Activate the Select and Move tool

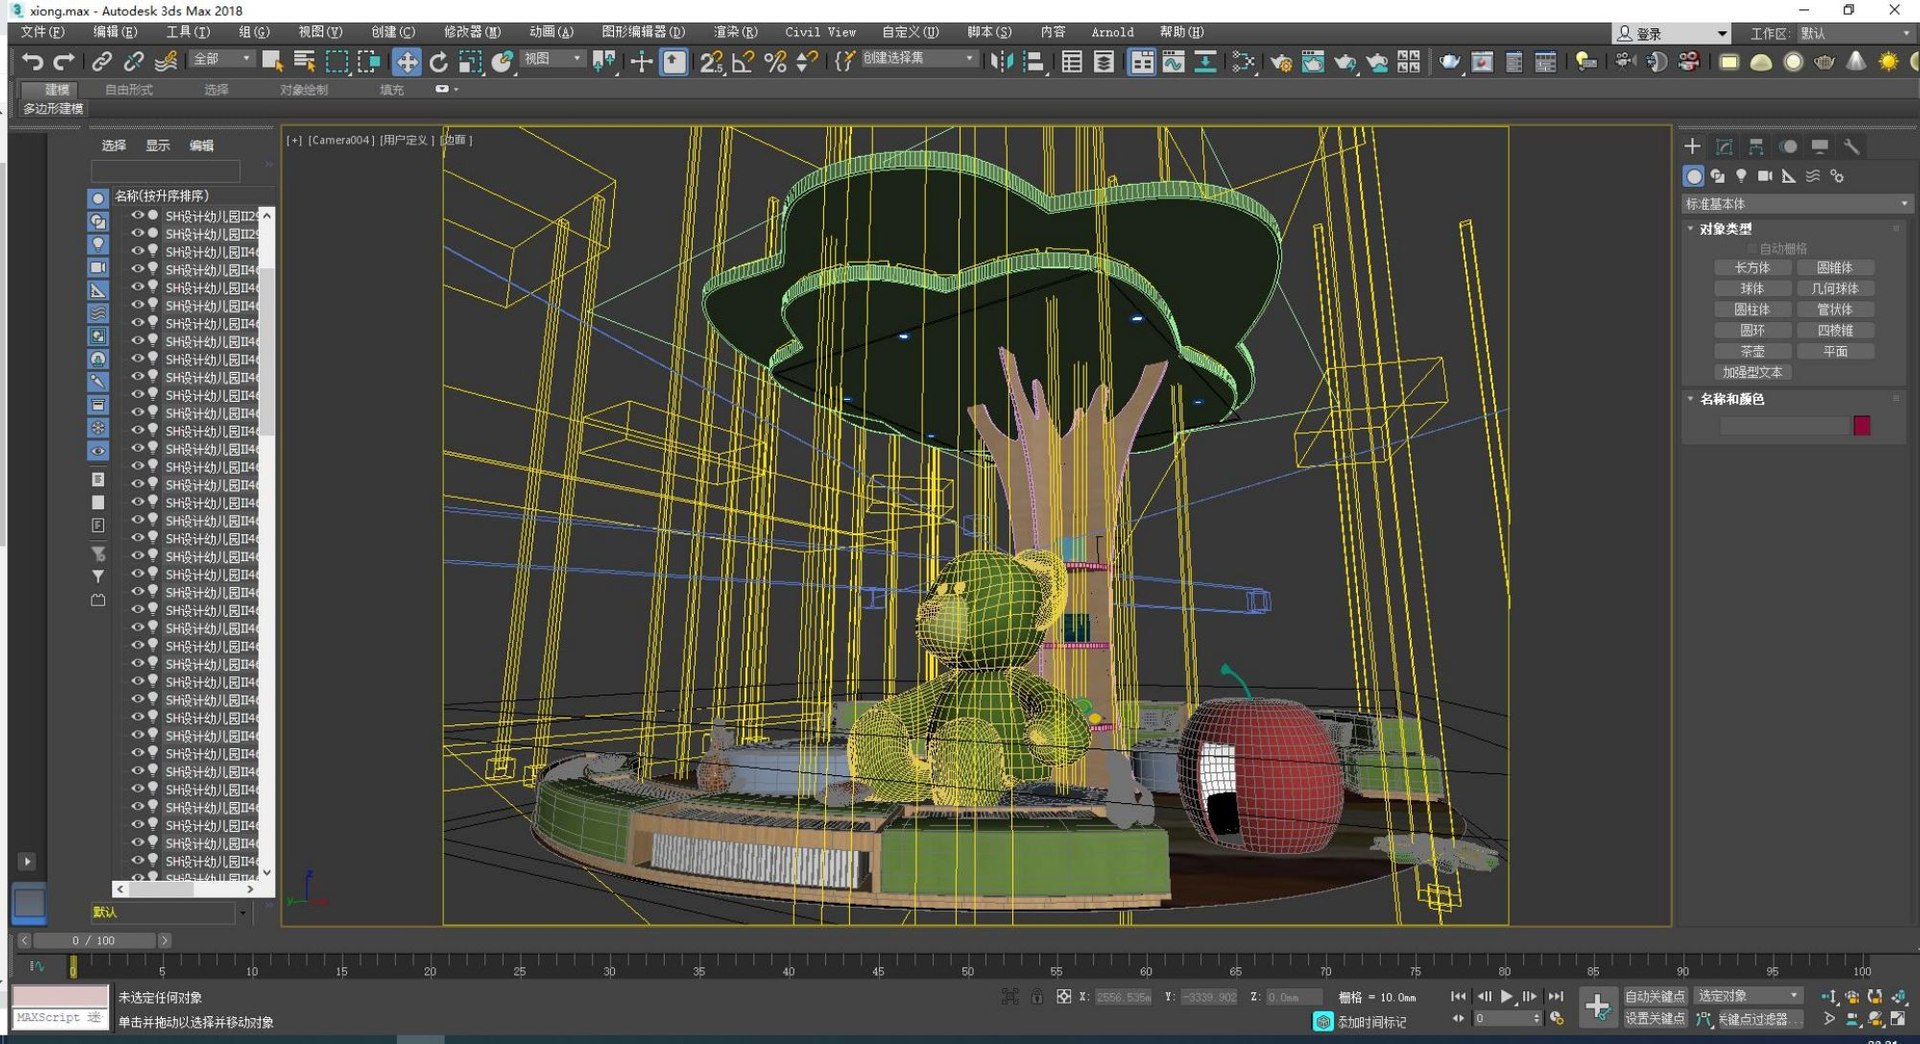[406, 62]
